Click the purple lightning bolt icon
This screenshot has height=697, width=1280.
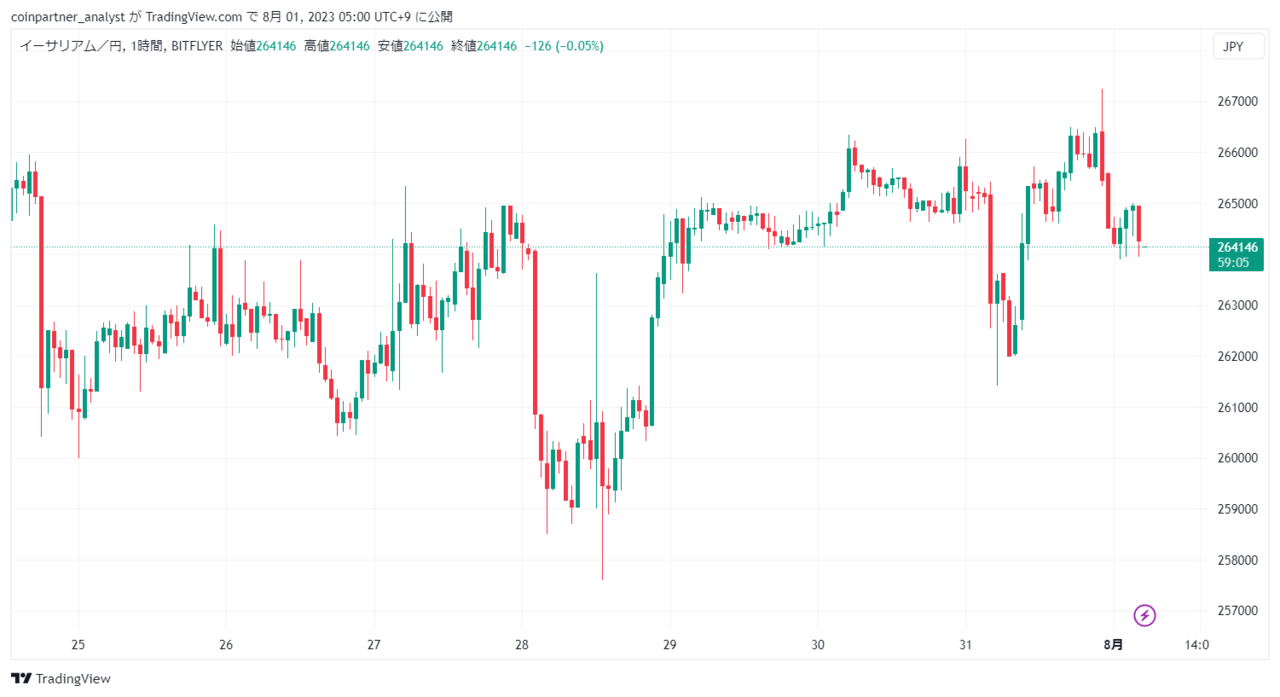[x=1145, y=615]
